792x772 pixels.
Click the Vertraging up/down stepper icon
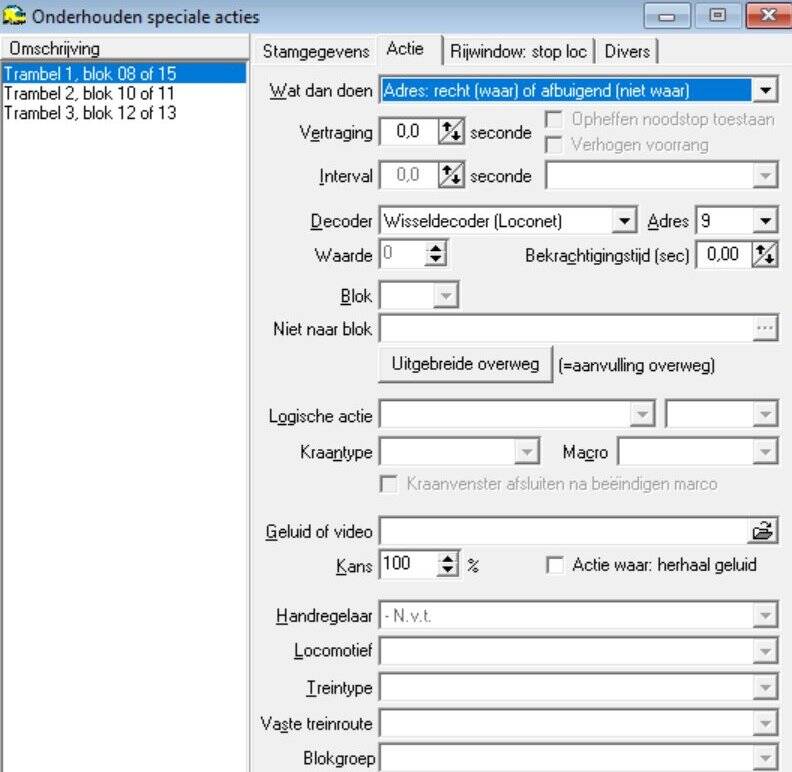[x=451, y=132]
